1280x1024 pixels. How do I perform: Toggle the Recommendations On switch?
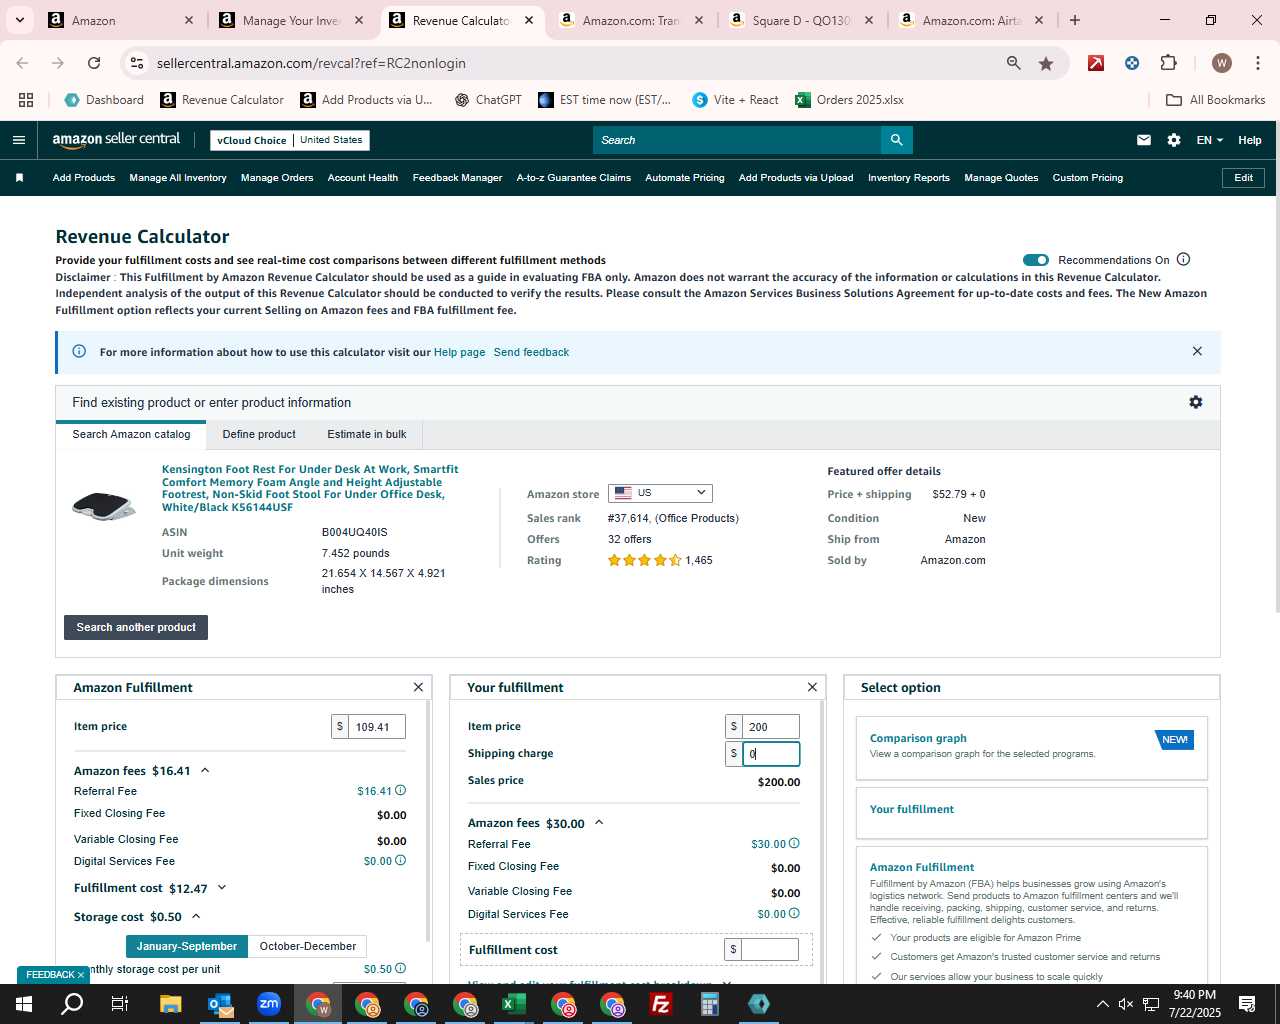pos(1036,260)
